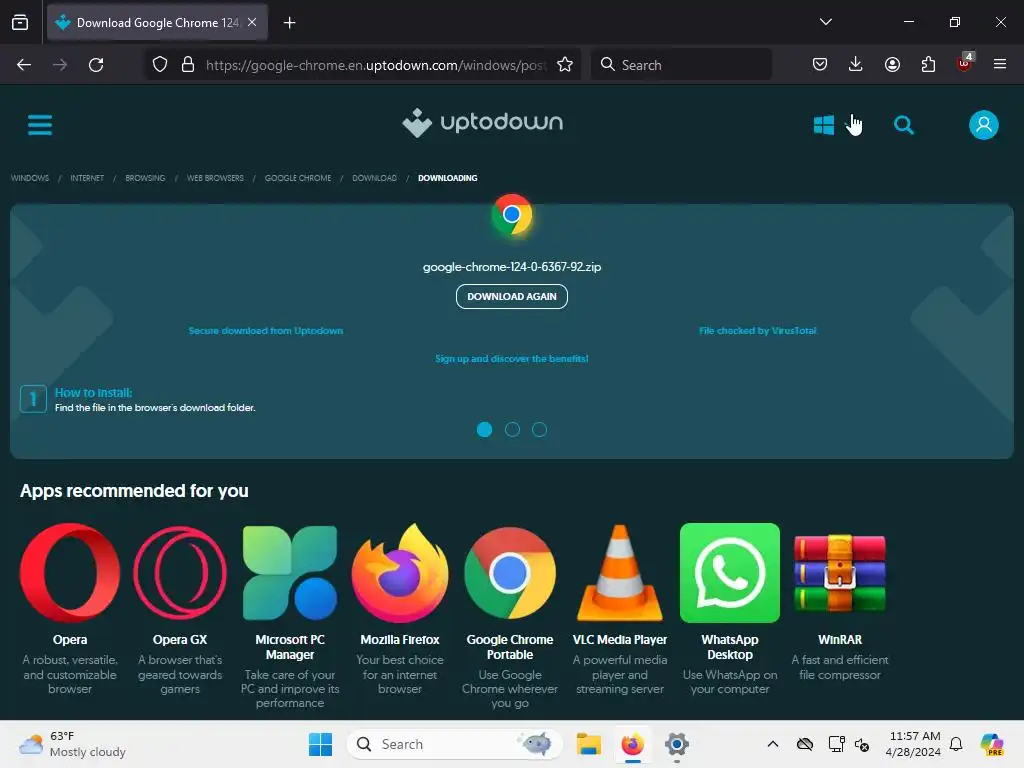The image size is (1024, 768).
Task: Click the address bar URL
Action: pos(376,65)
